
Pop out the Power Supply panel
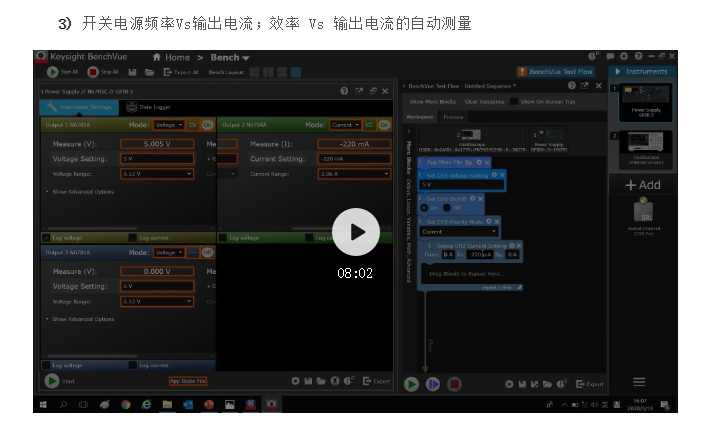[x=359, y=91]
